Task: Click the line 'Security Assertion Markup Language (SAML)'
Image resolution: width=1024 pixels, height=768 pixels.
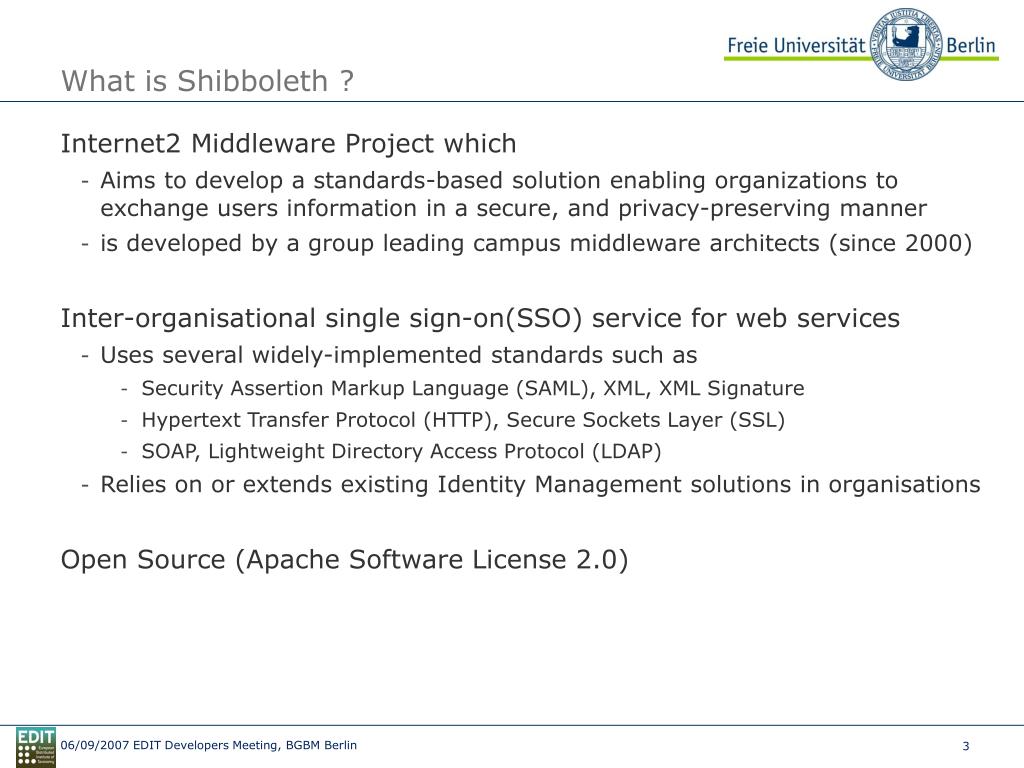Action: tap(473, 388)
